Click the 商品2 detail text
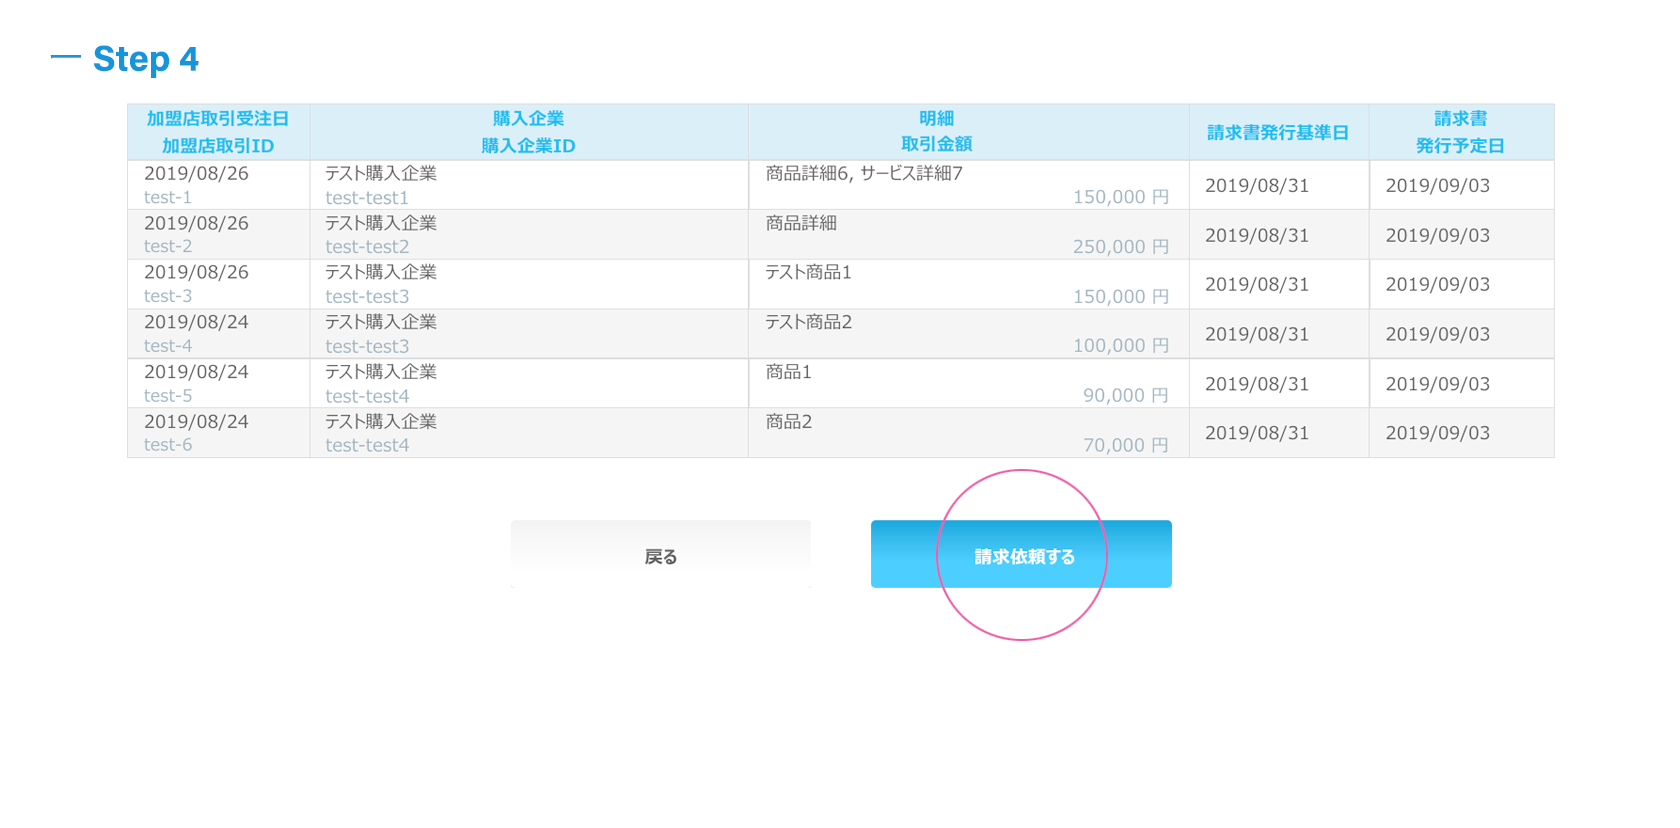 point(788,422)
